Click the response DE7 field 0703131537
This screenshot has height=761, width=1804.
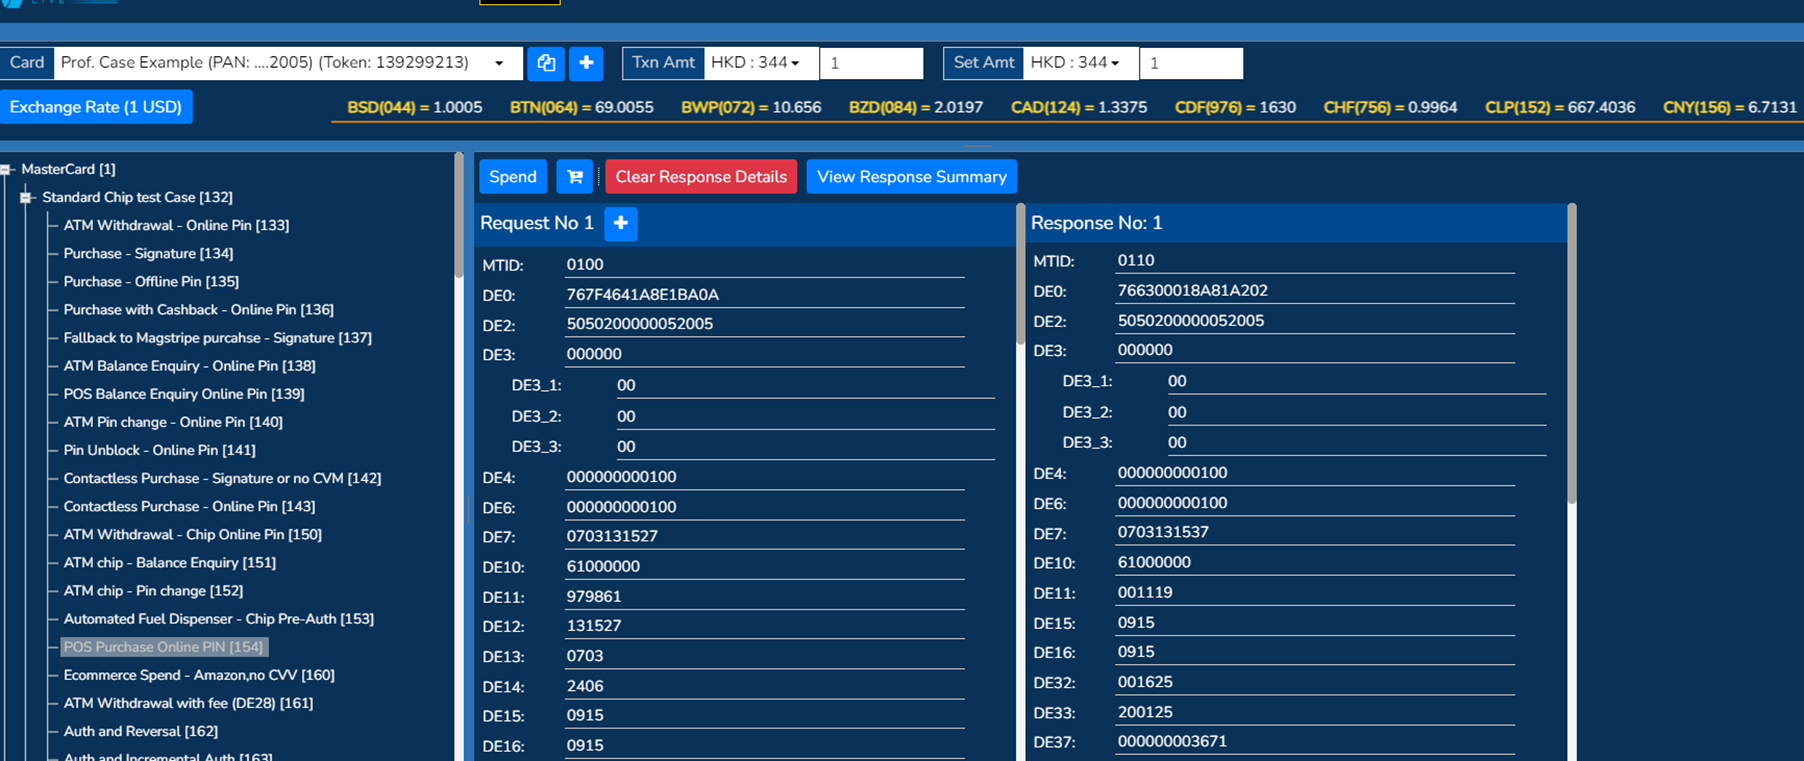[x=1315, y=532]
